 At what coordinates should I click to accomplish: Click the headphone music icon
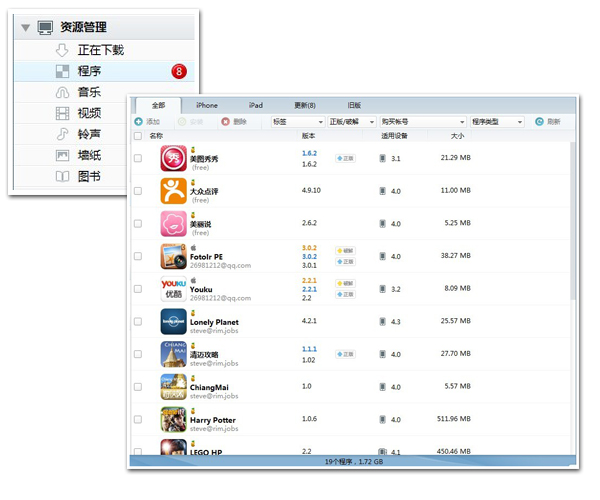[62, 92]
